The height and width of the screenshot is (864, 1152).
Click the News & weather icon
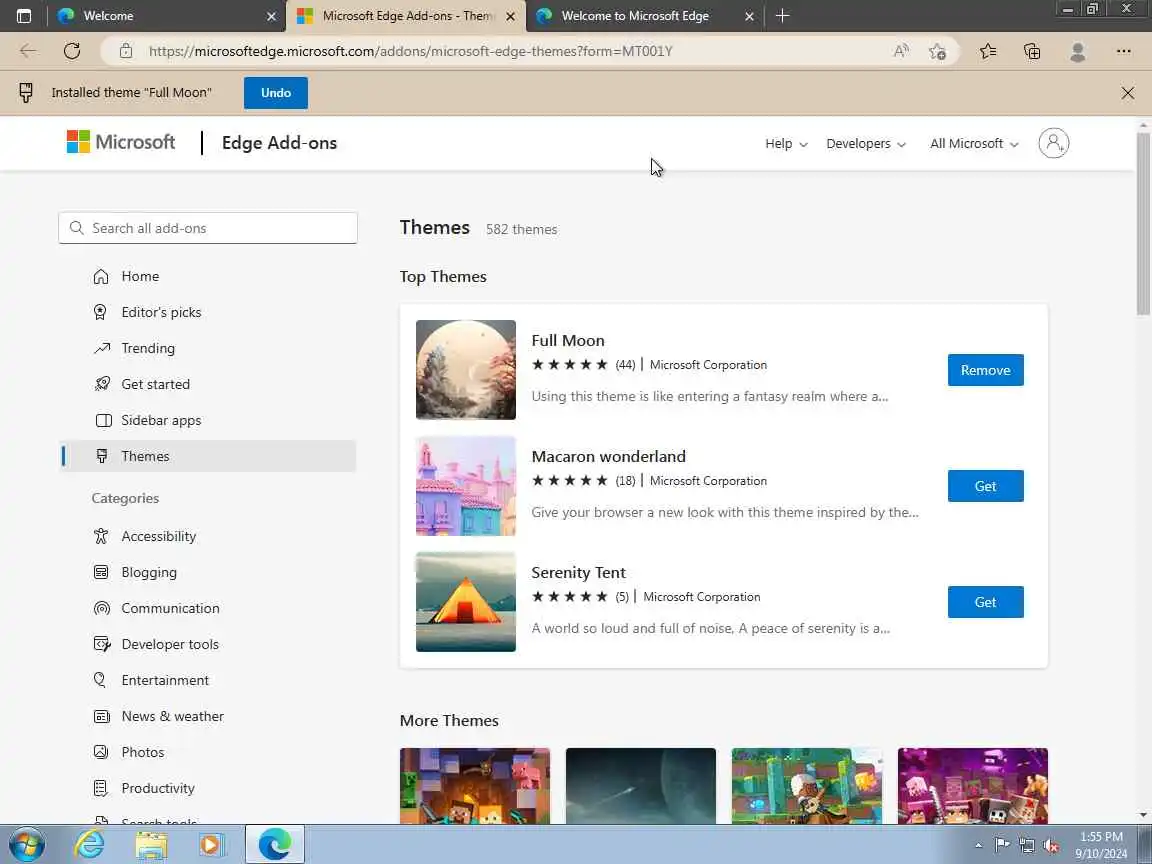coord(101,716)
